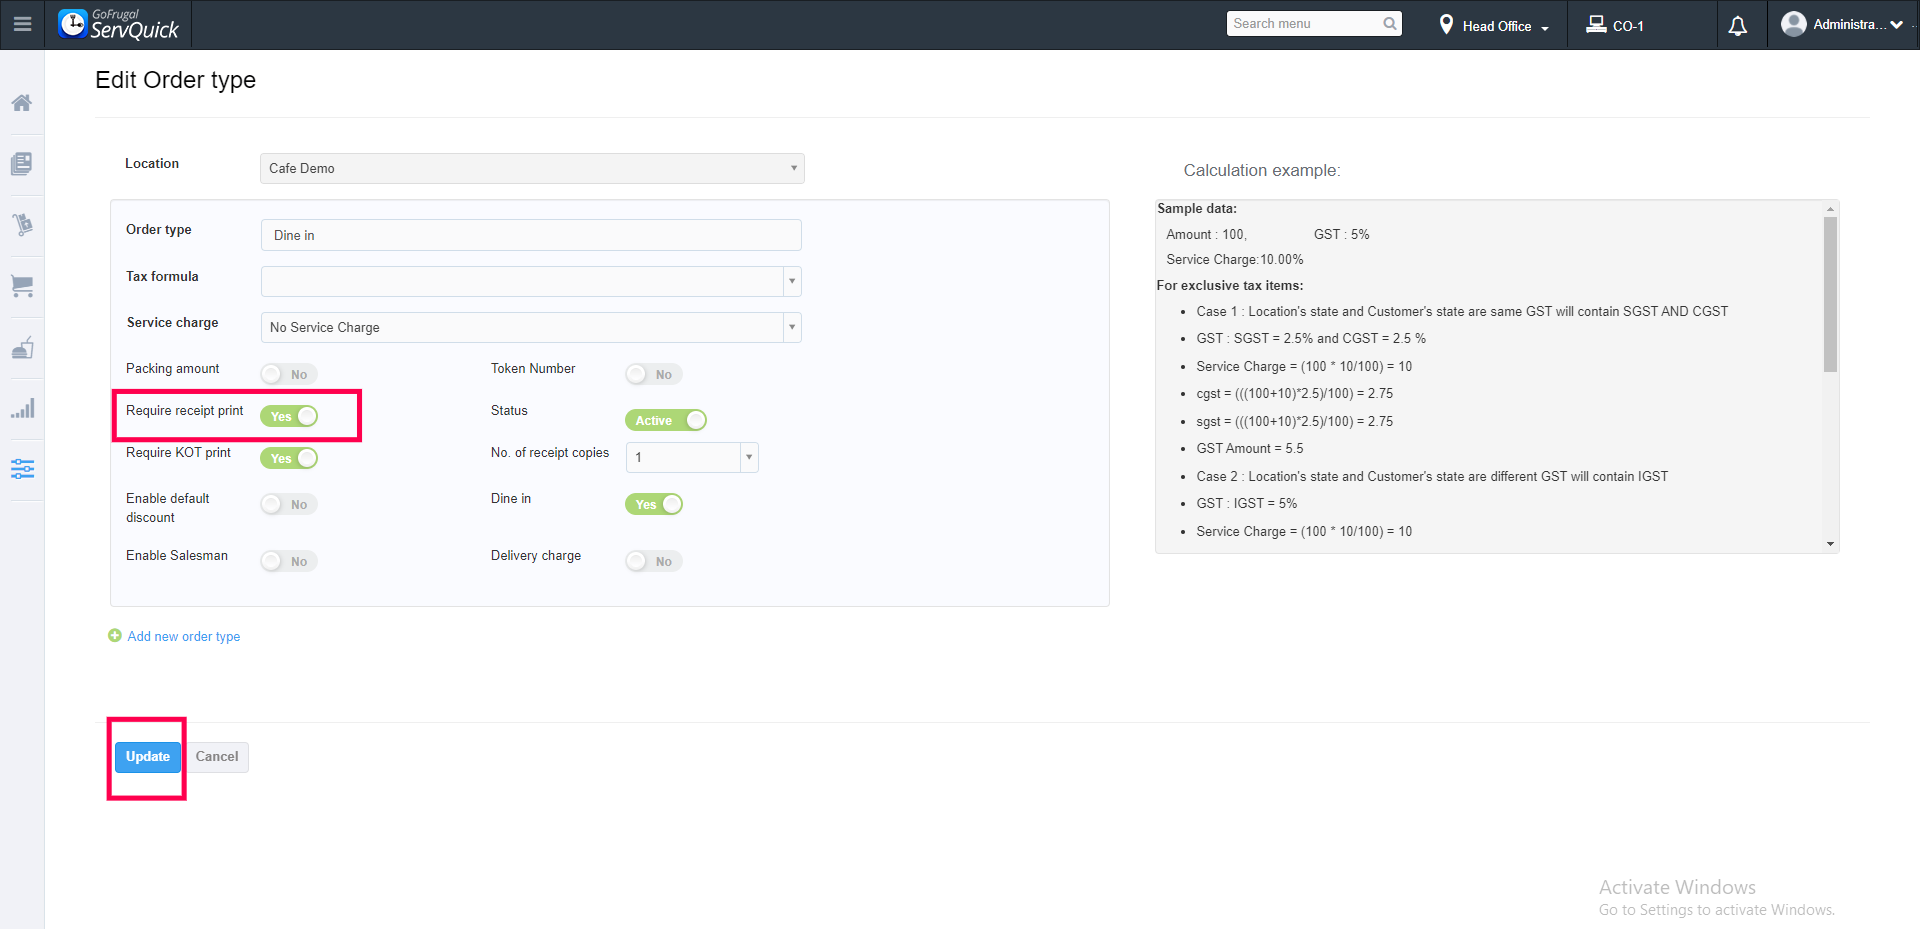1920x929 pixels.
Task: Open the No. of receipt copies dropdown
Action: tap(748, 457)
